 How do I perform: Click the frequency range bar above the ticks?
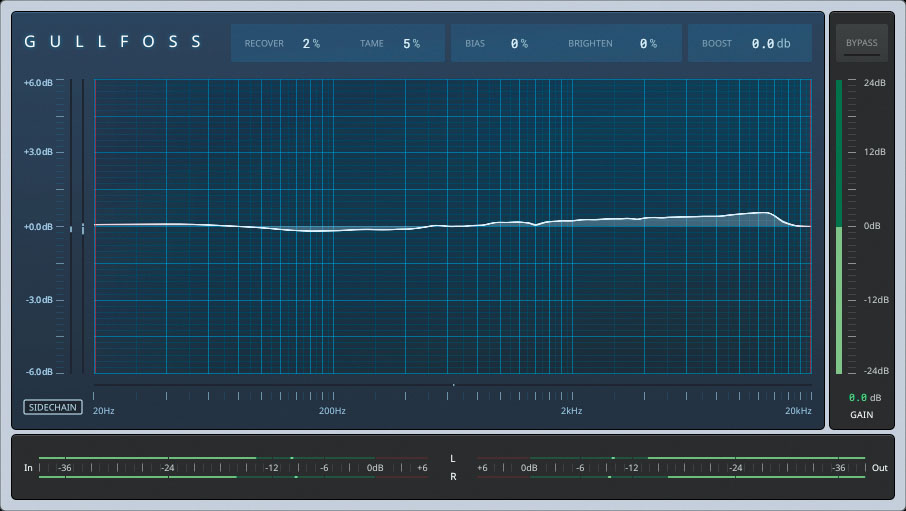tap(452, 385)
